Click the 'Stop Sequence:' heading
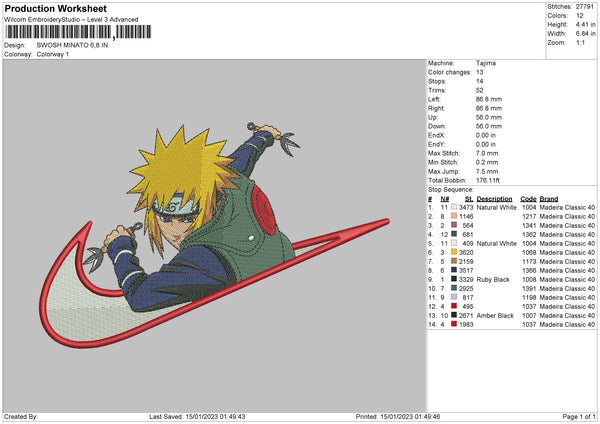Viewport: 600px width, 424px height. [451, 190]
